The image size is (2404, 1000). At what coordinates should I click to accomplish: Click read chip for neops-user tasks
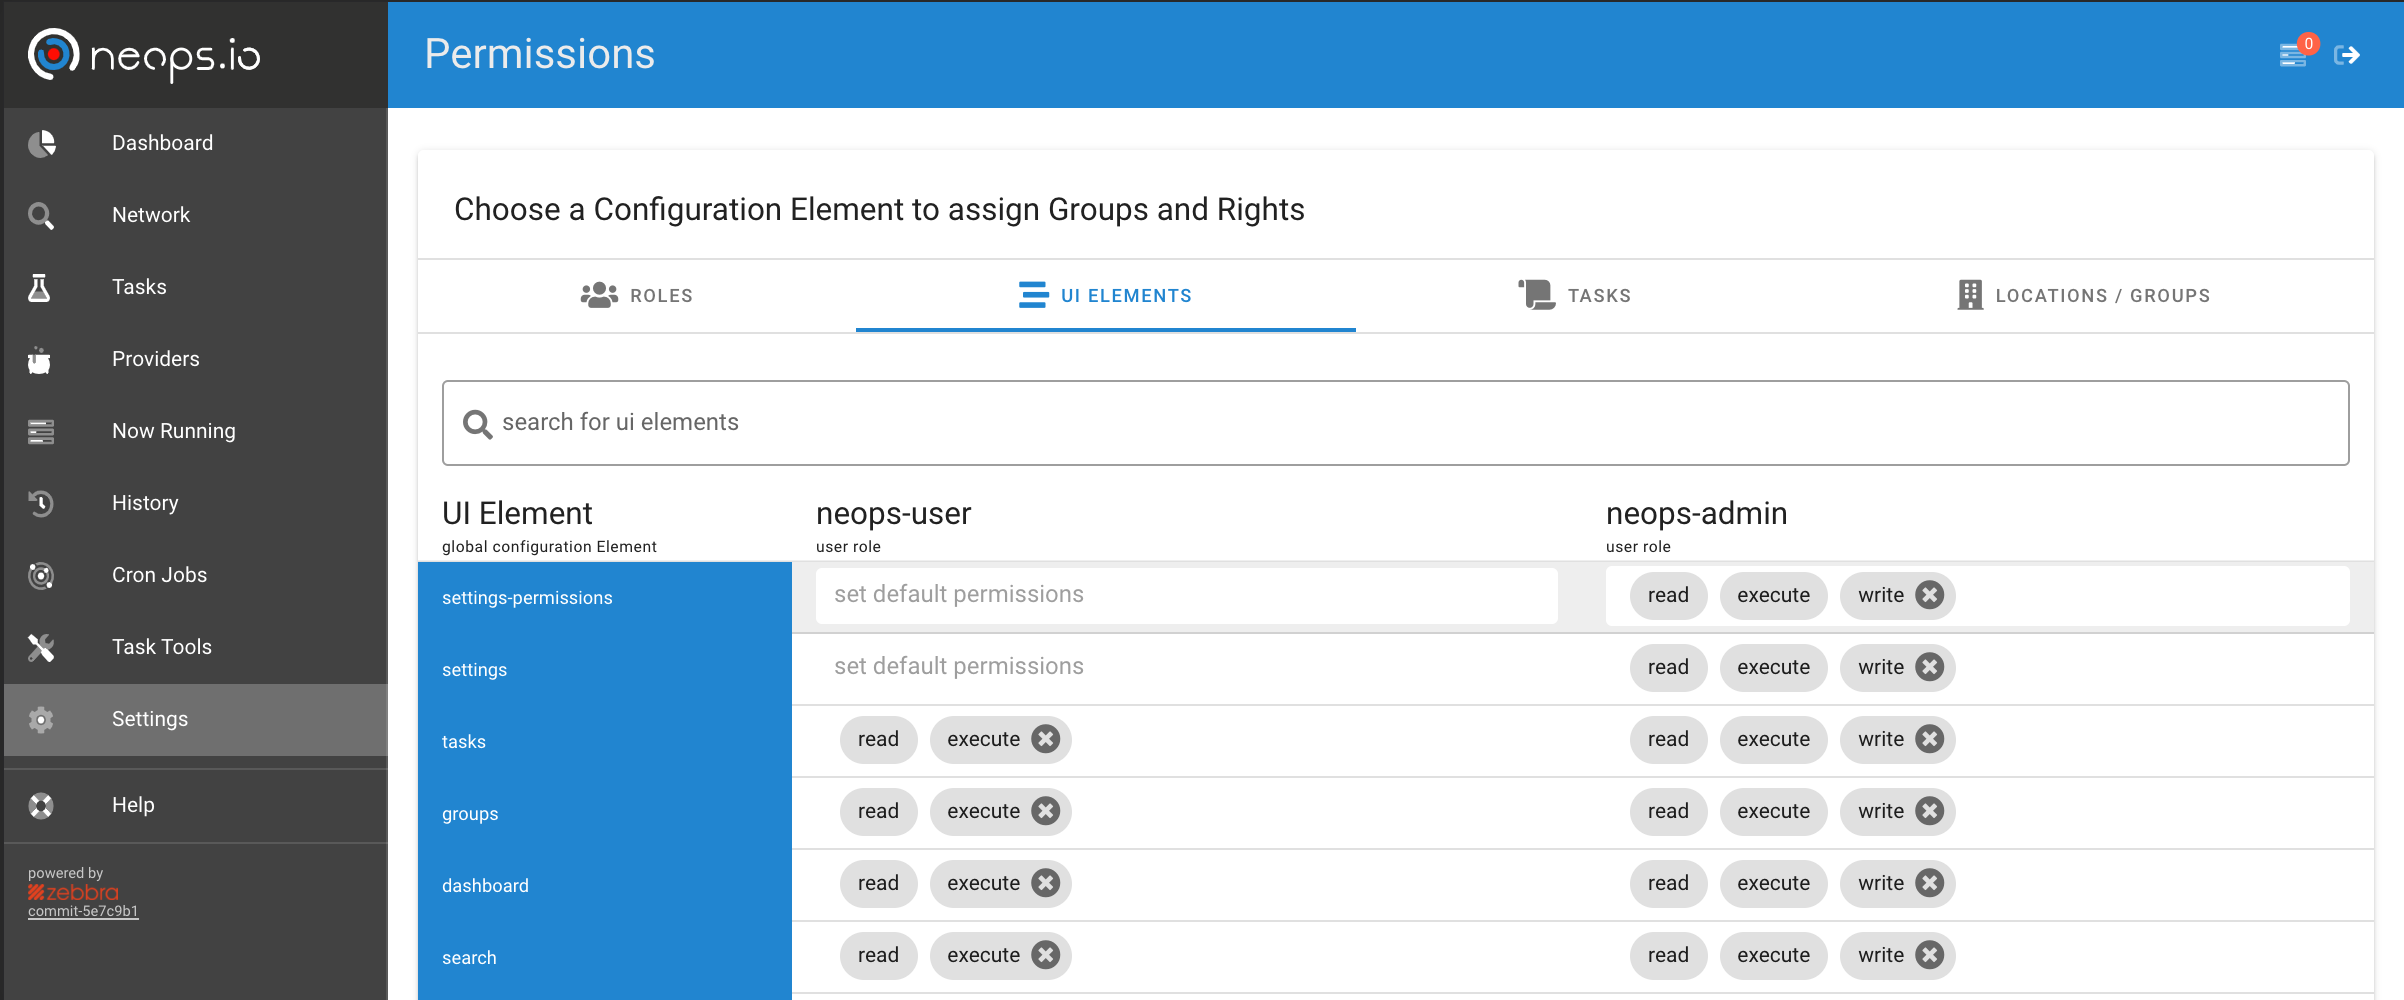[x=878, y=739]
